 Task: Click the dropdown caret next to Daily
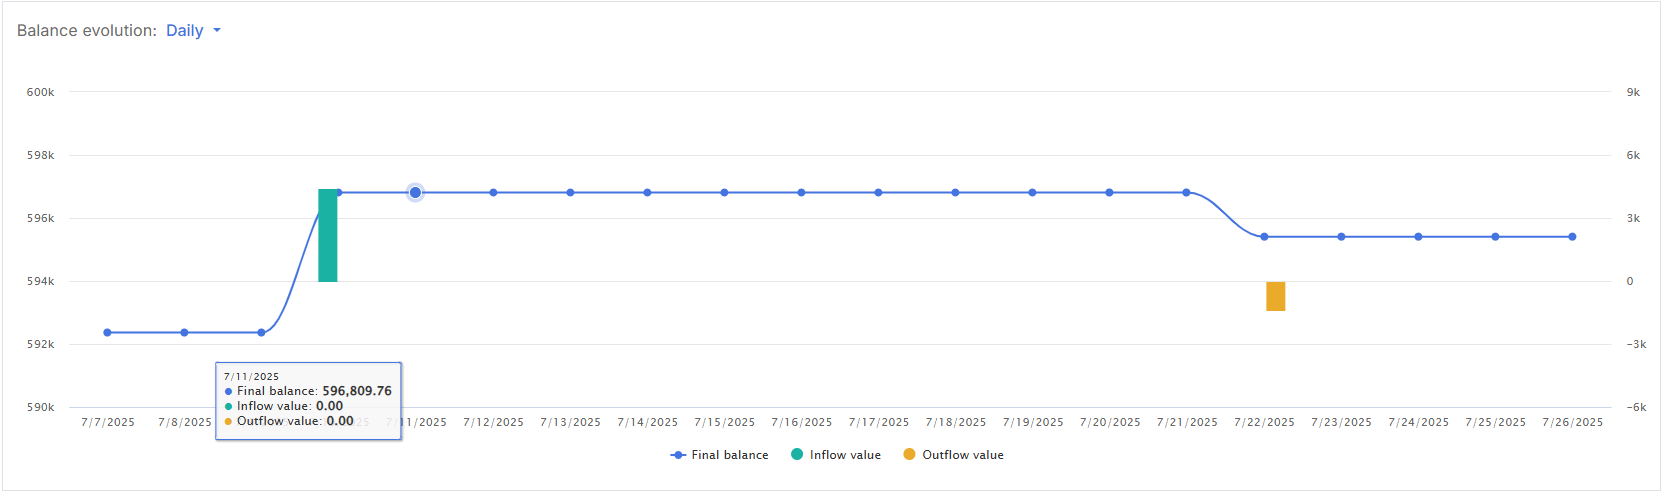(x=217, y=31)
